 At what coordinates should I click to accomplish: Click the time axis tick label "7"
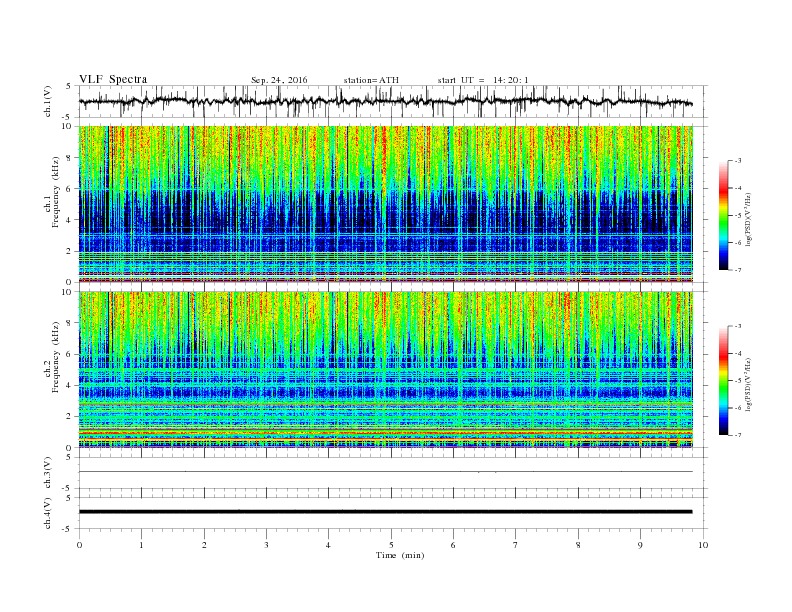point(516,545)
